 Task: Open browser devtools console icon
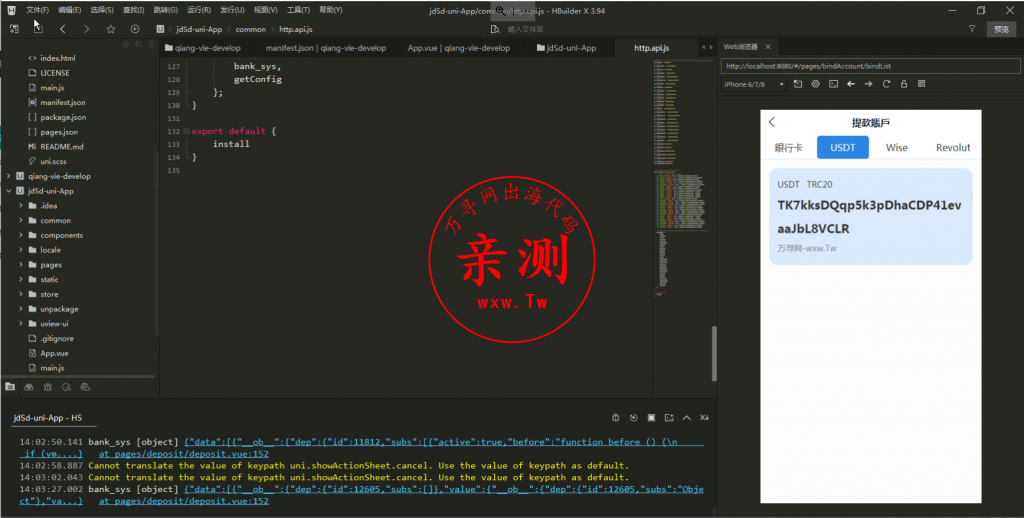[x=832, y=84]
